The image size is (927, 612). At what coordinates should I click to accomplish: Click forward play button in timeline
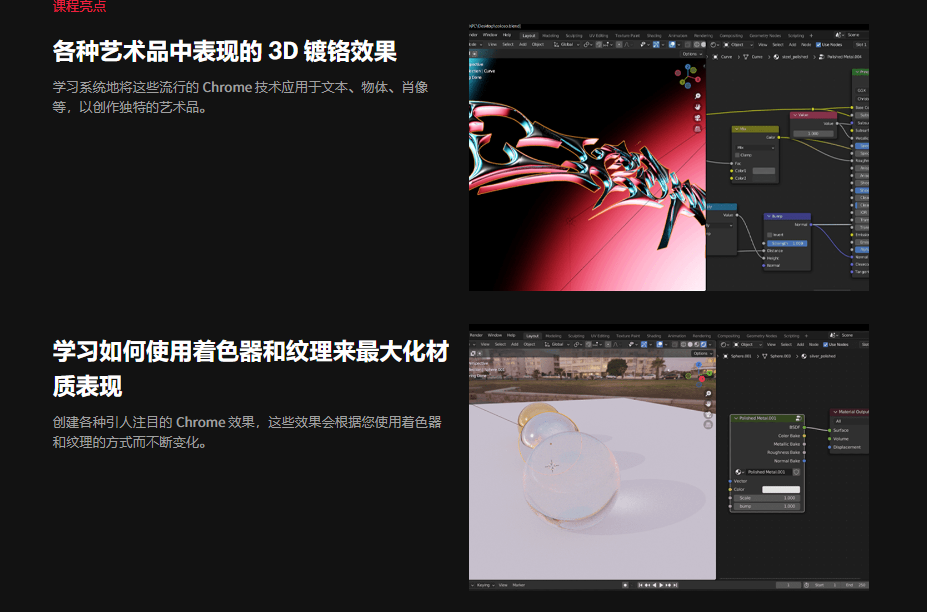pyautogui.click(x=661, y=585)
